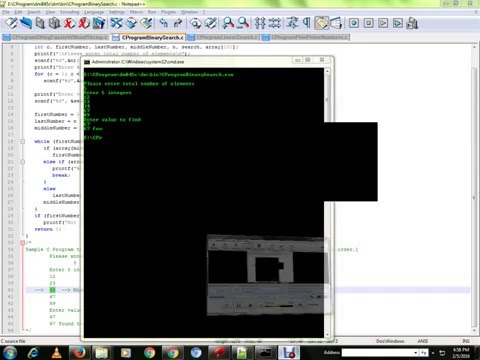Click Dos\Windows in the status bar
The image size is (480, 360).
(390, 341)
